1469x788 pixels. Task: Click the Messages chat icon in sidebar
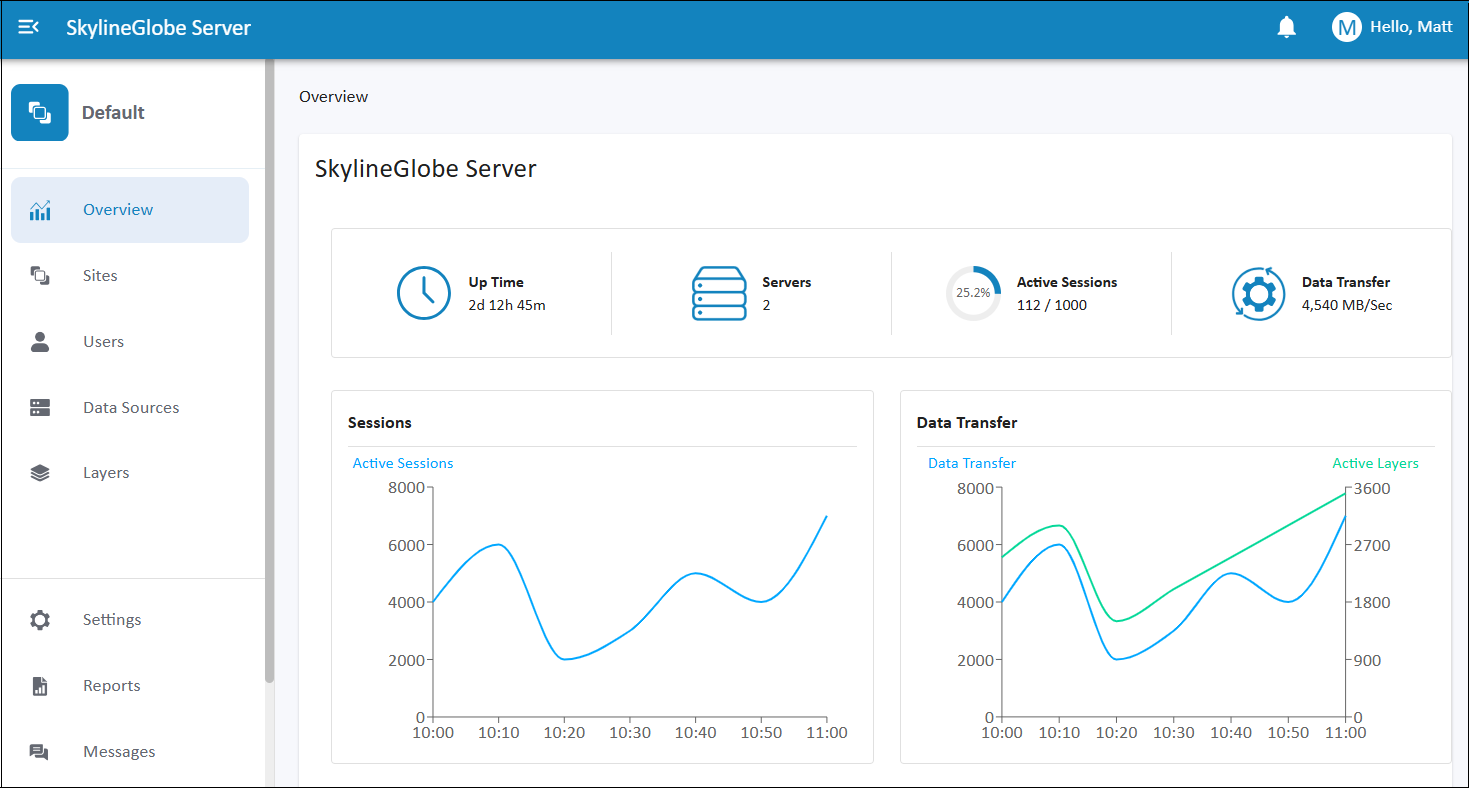[40, 752]
